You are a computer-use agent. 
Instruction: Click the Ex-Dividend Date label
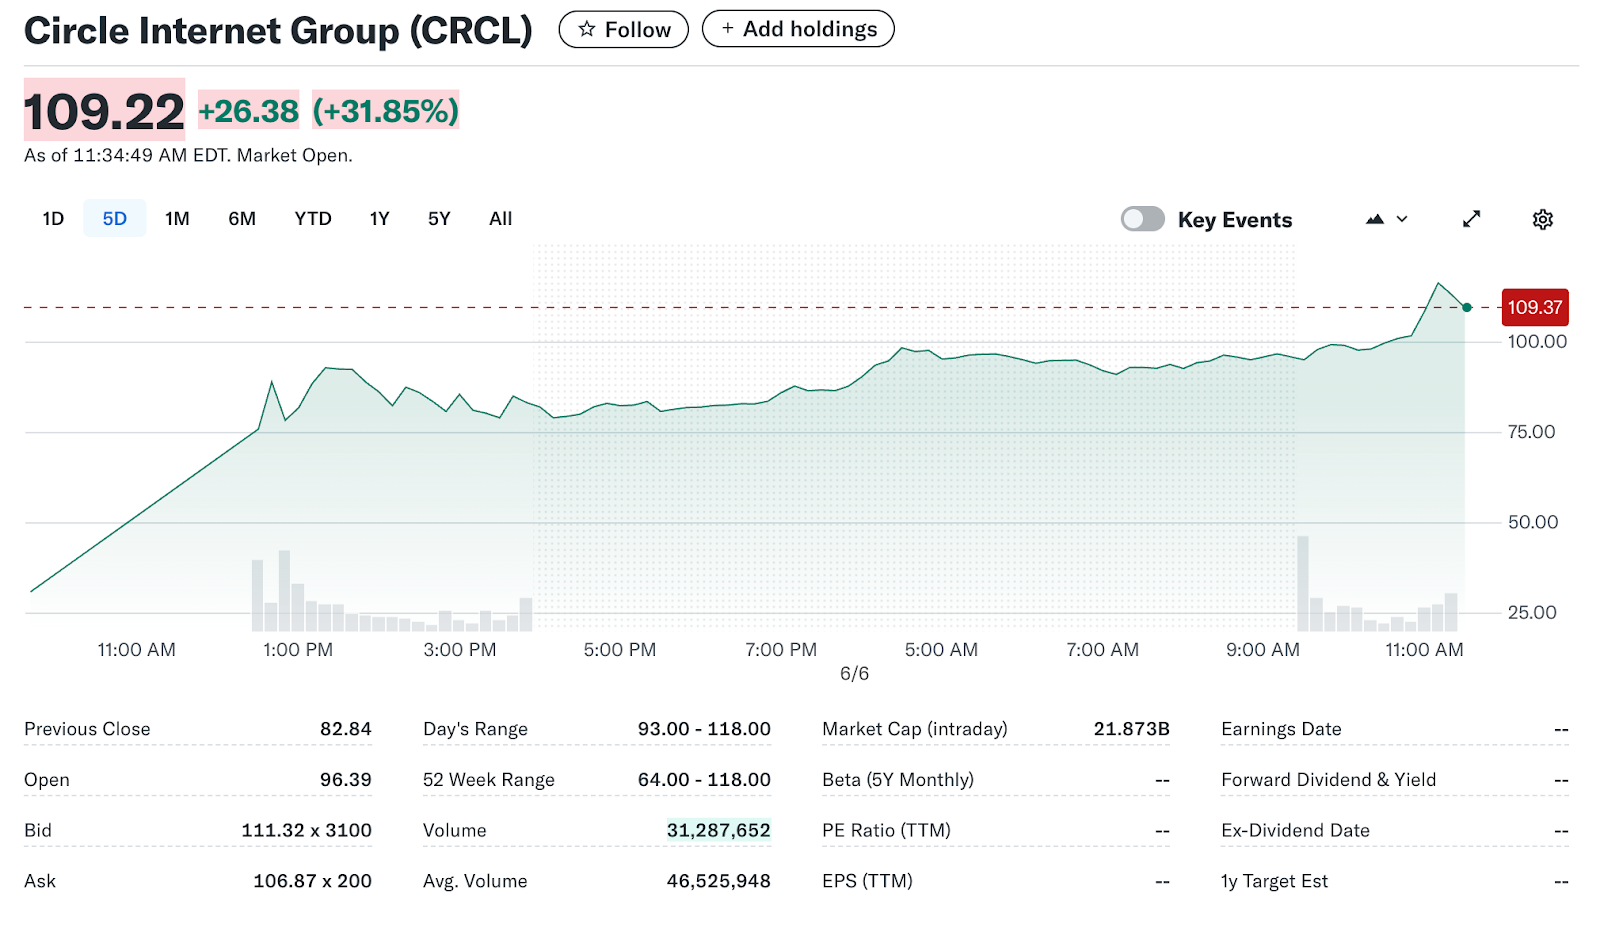tap(1295, 831)
